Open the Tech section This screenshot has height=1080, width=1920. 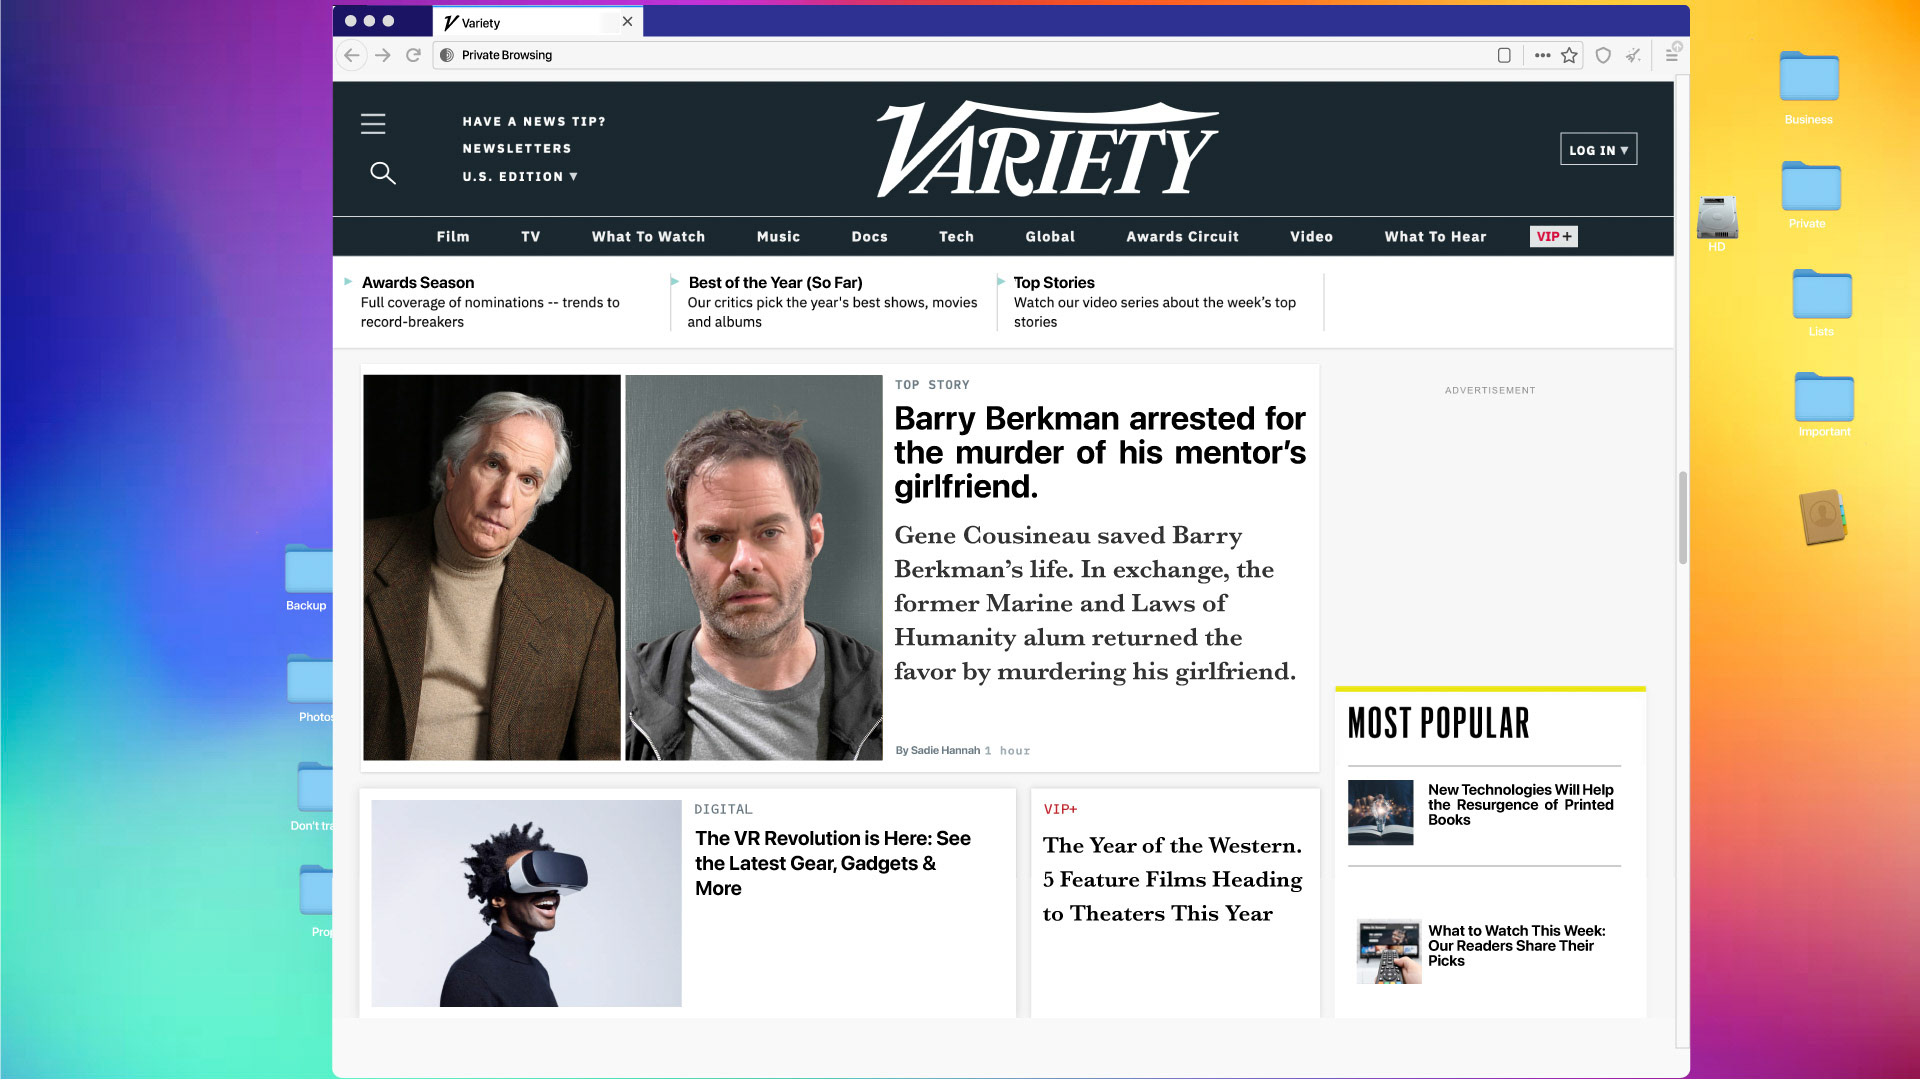point(956,237)
